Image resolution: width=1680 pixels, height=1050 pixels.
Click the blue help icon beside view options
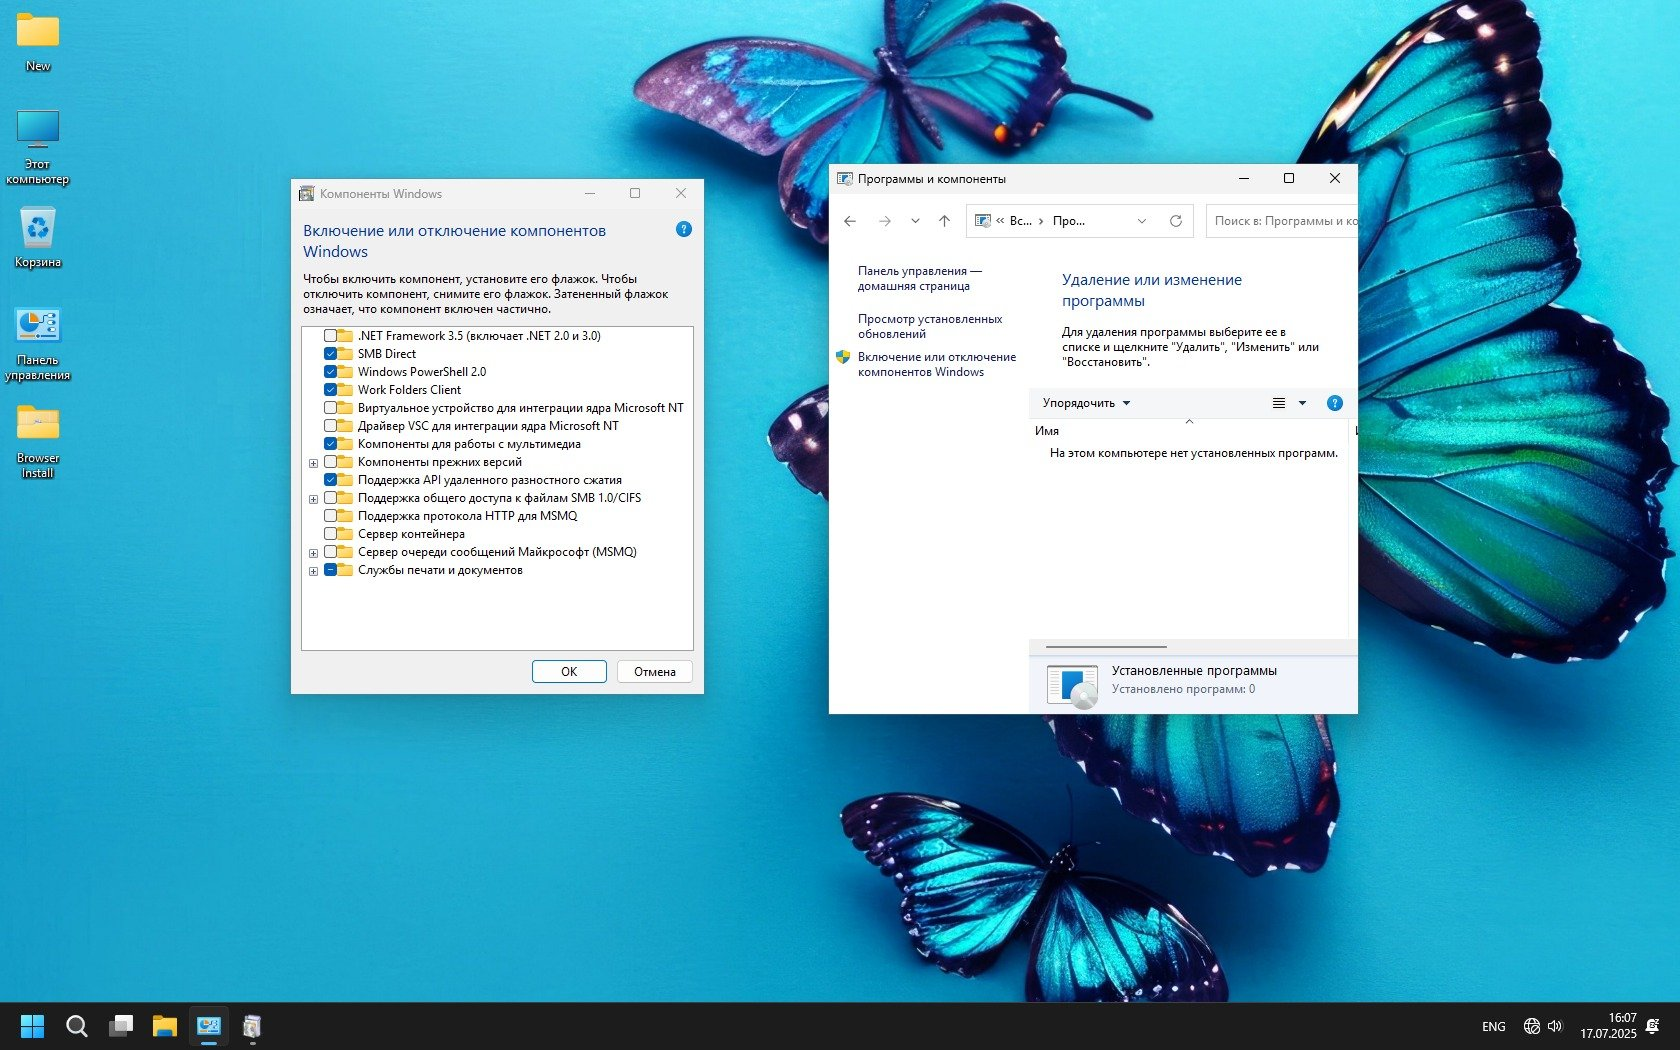pyautogui.click(x=1334, y=403)
